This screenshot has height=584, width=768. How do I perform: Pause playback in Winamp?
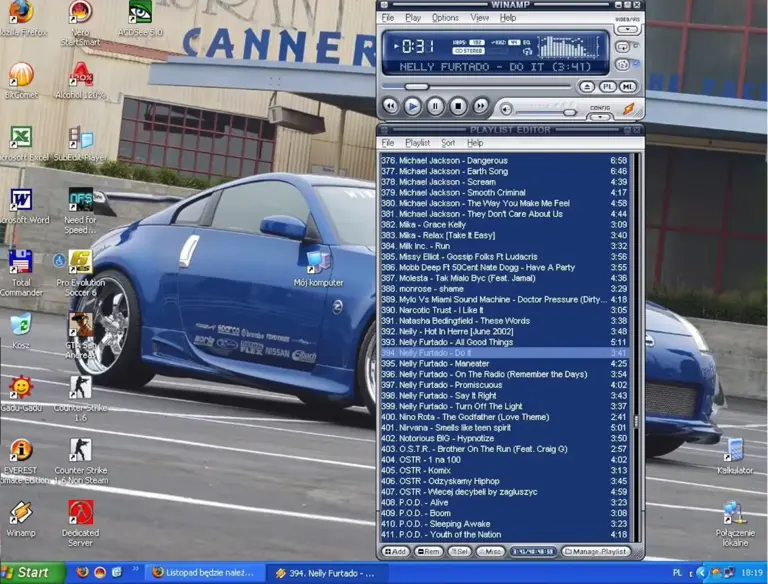435,106
